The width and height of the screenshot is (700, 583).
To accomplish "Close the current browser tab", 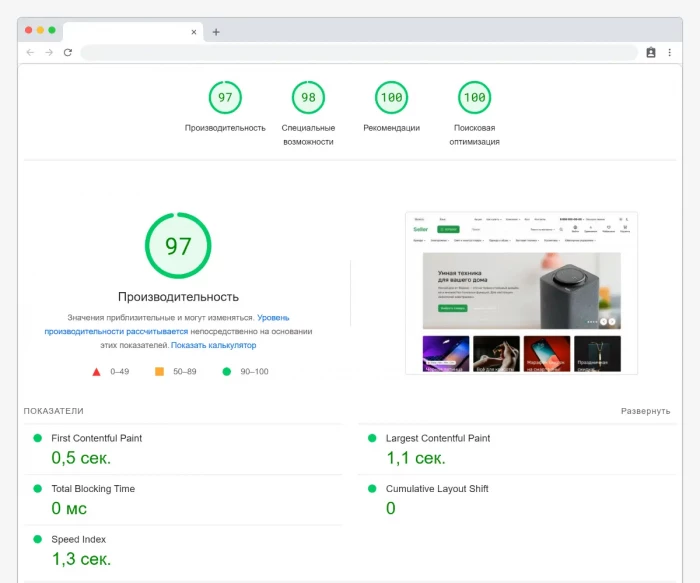I will coord(194,32).
